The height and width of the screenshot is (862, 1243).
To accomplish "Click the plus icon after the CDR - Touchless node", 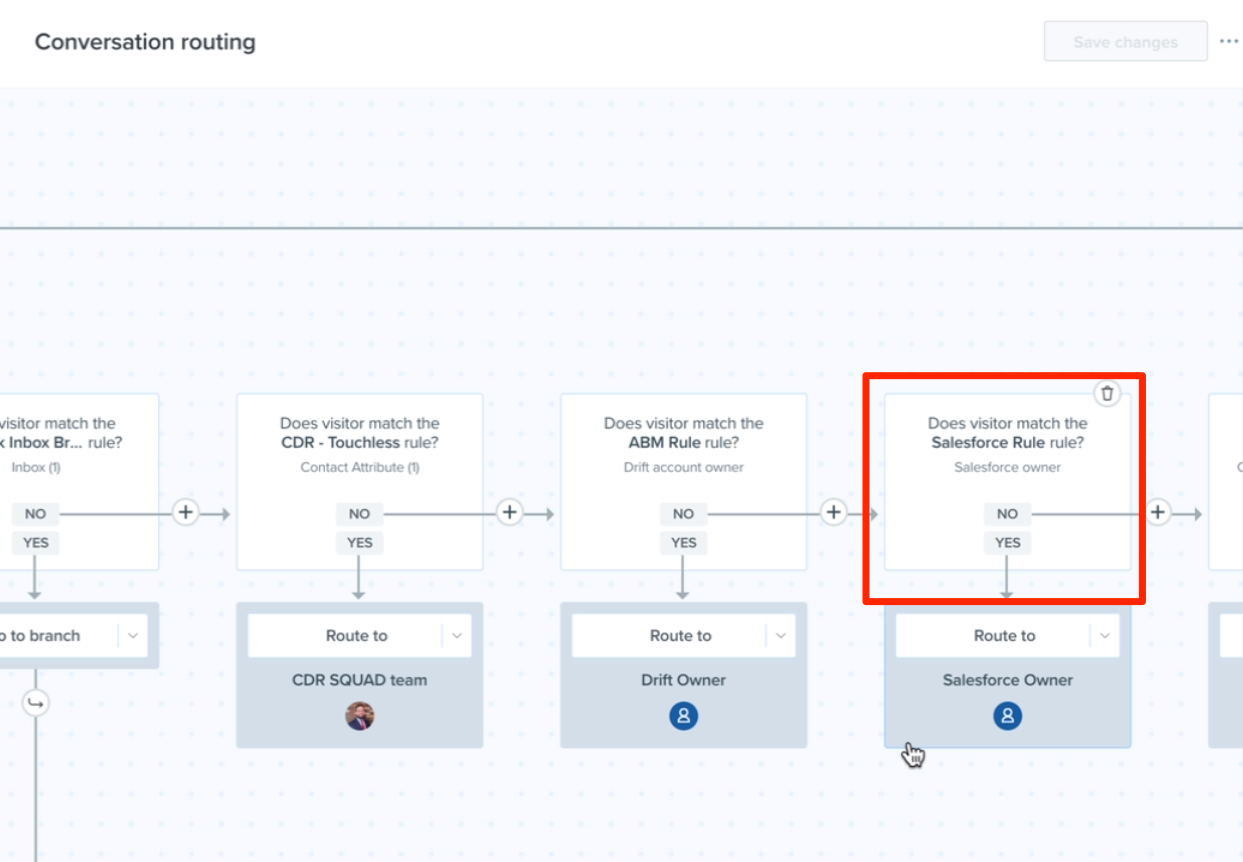I will [509, 511].
